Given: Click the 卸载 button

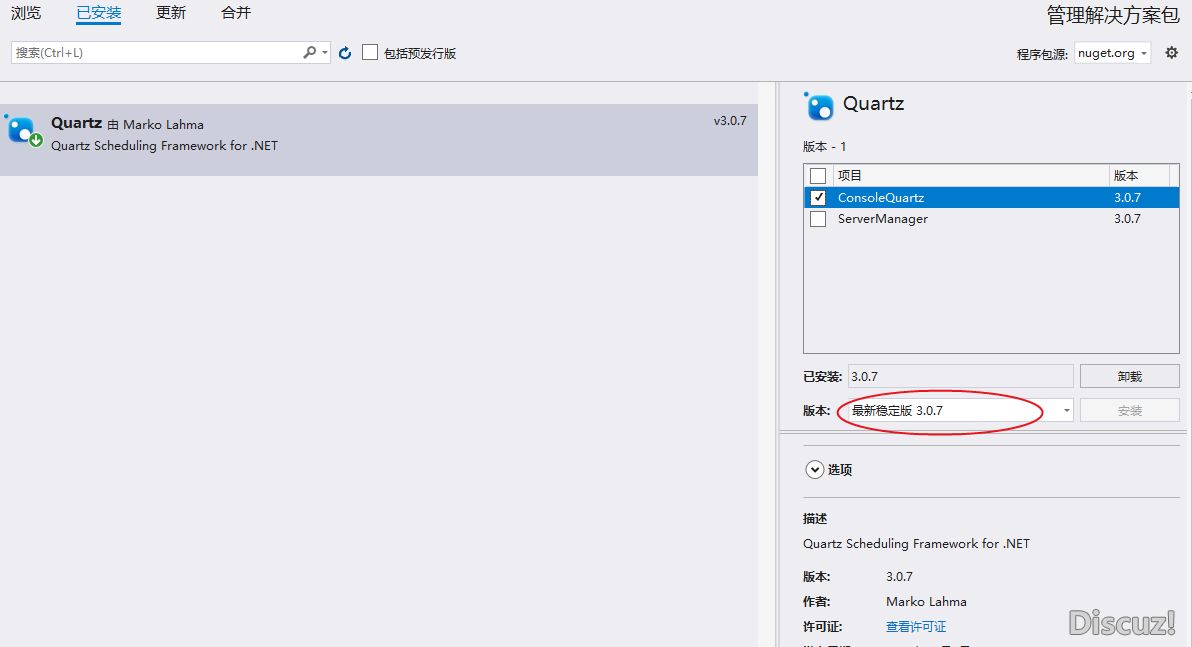Looking at the screenshot, I should (1130, 376).
